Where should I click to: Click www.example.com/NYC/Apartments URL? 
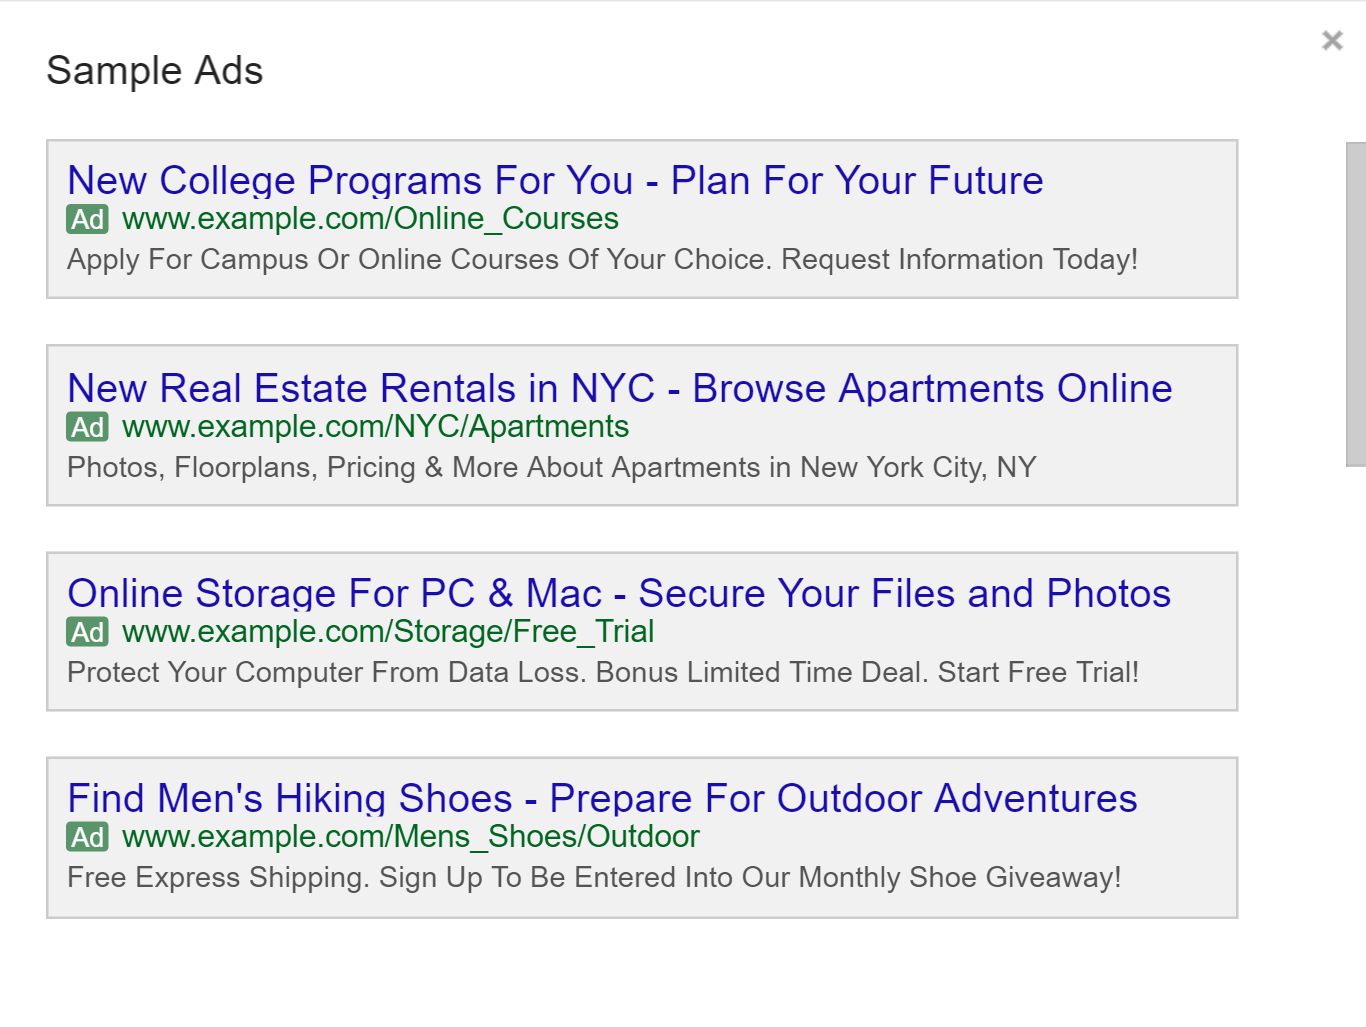375,427
